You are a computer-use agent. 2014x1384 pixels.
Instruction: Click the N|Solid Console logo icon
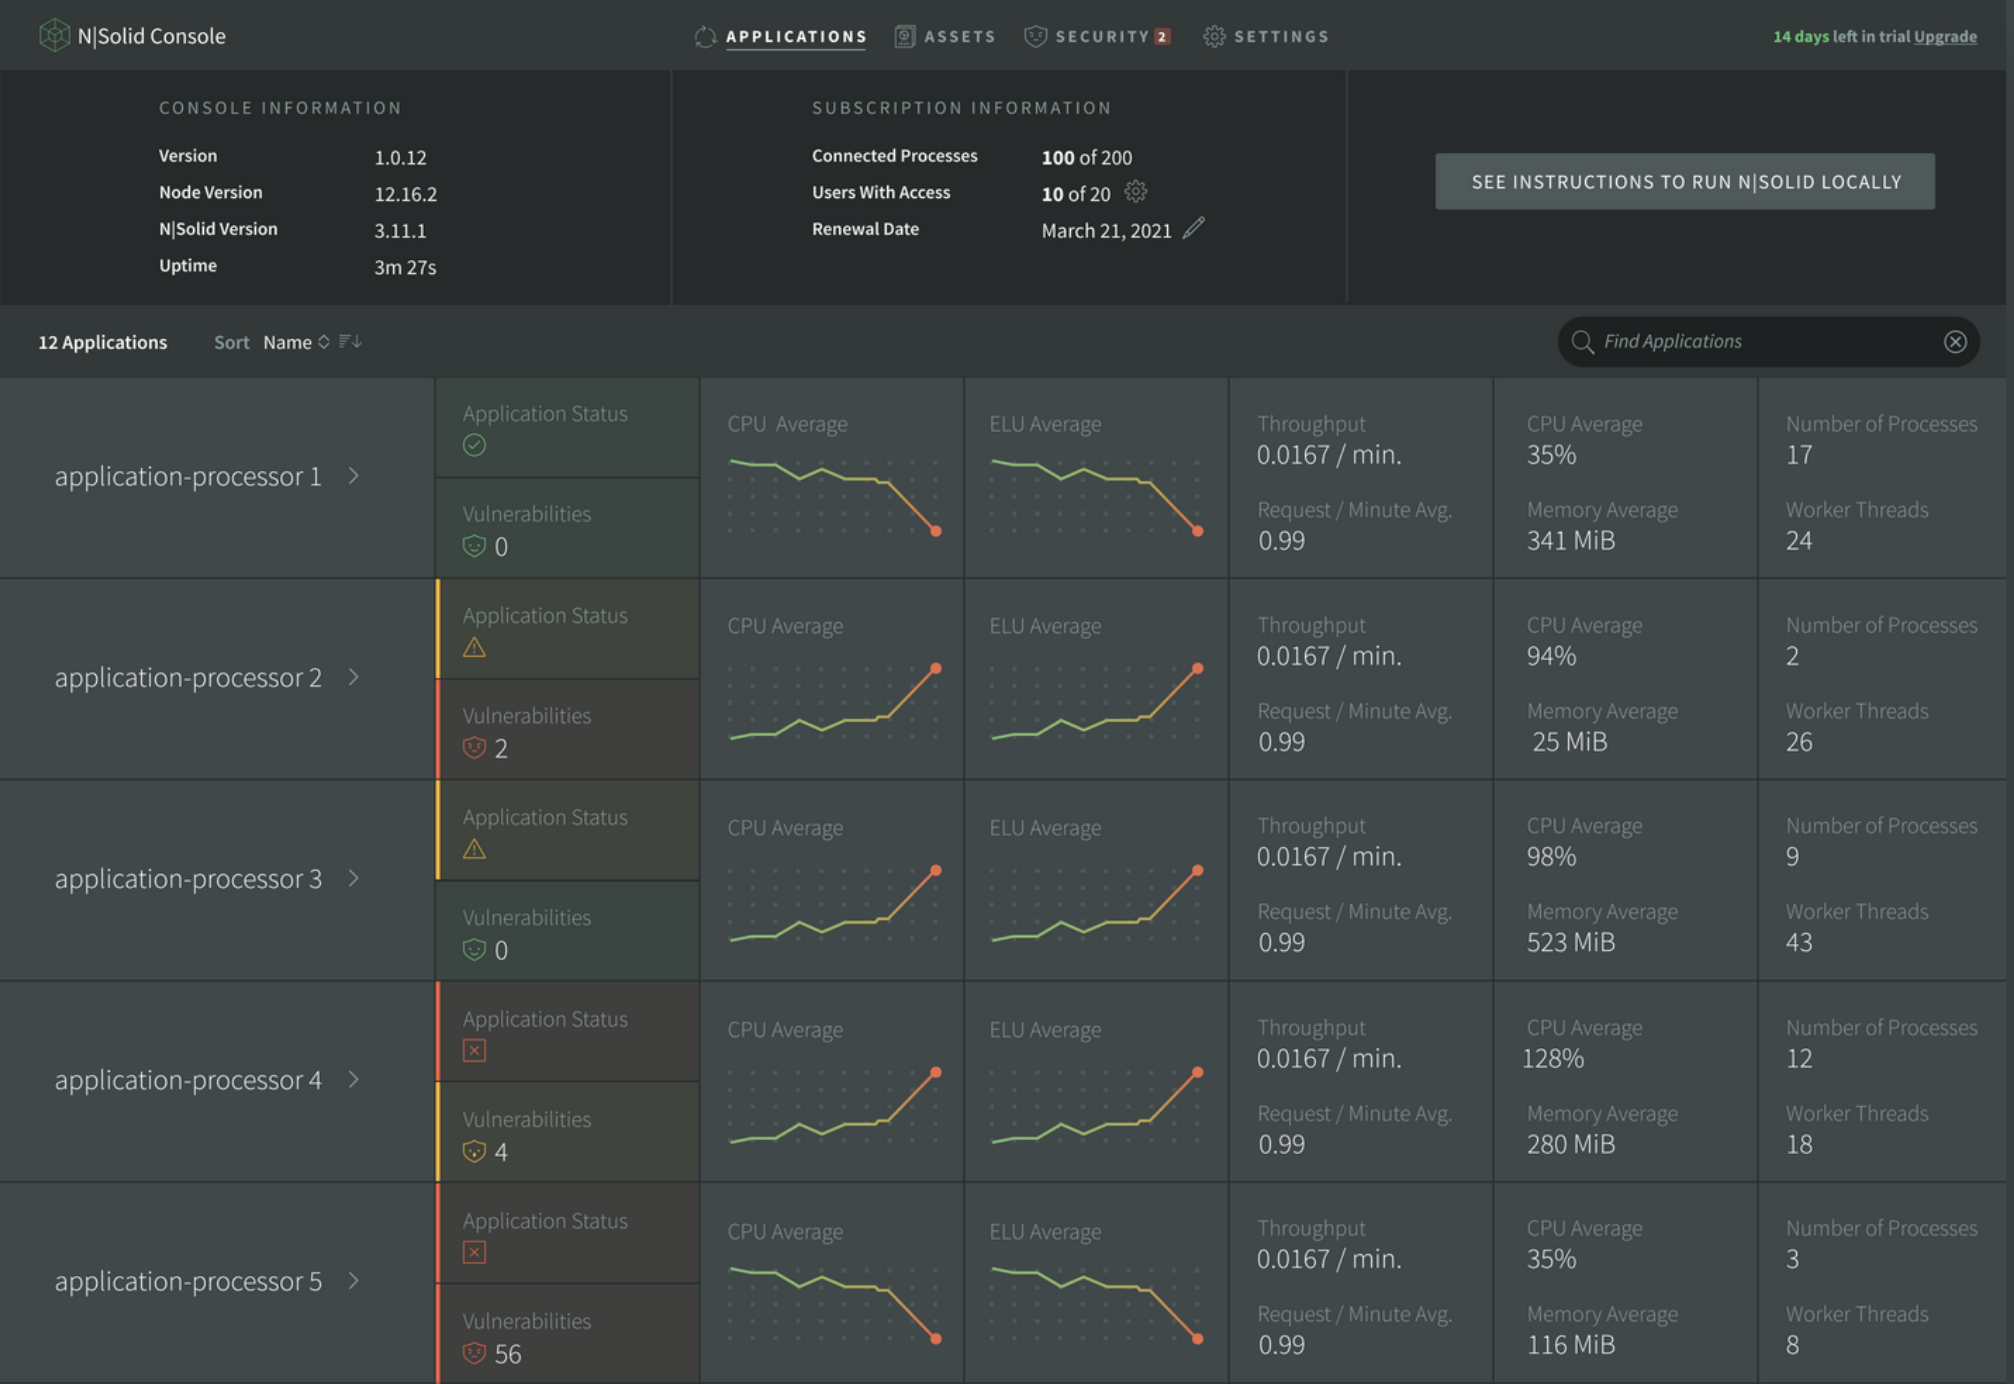(x=54, y=35)
